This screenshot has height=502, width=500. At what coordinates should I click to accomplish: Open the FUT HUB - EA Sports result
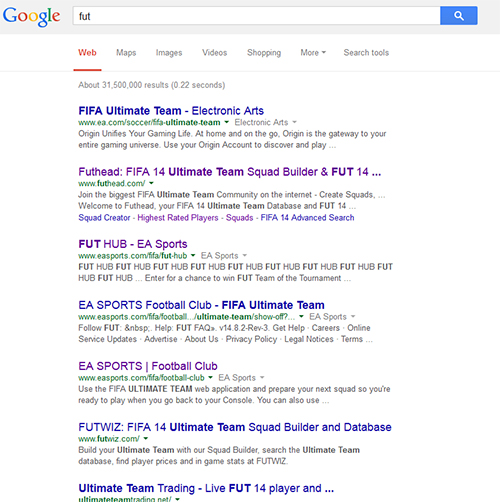point(133,244)
